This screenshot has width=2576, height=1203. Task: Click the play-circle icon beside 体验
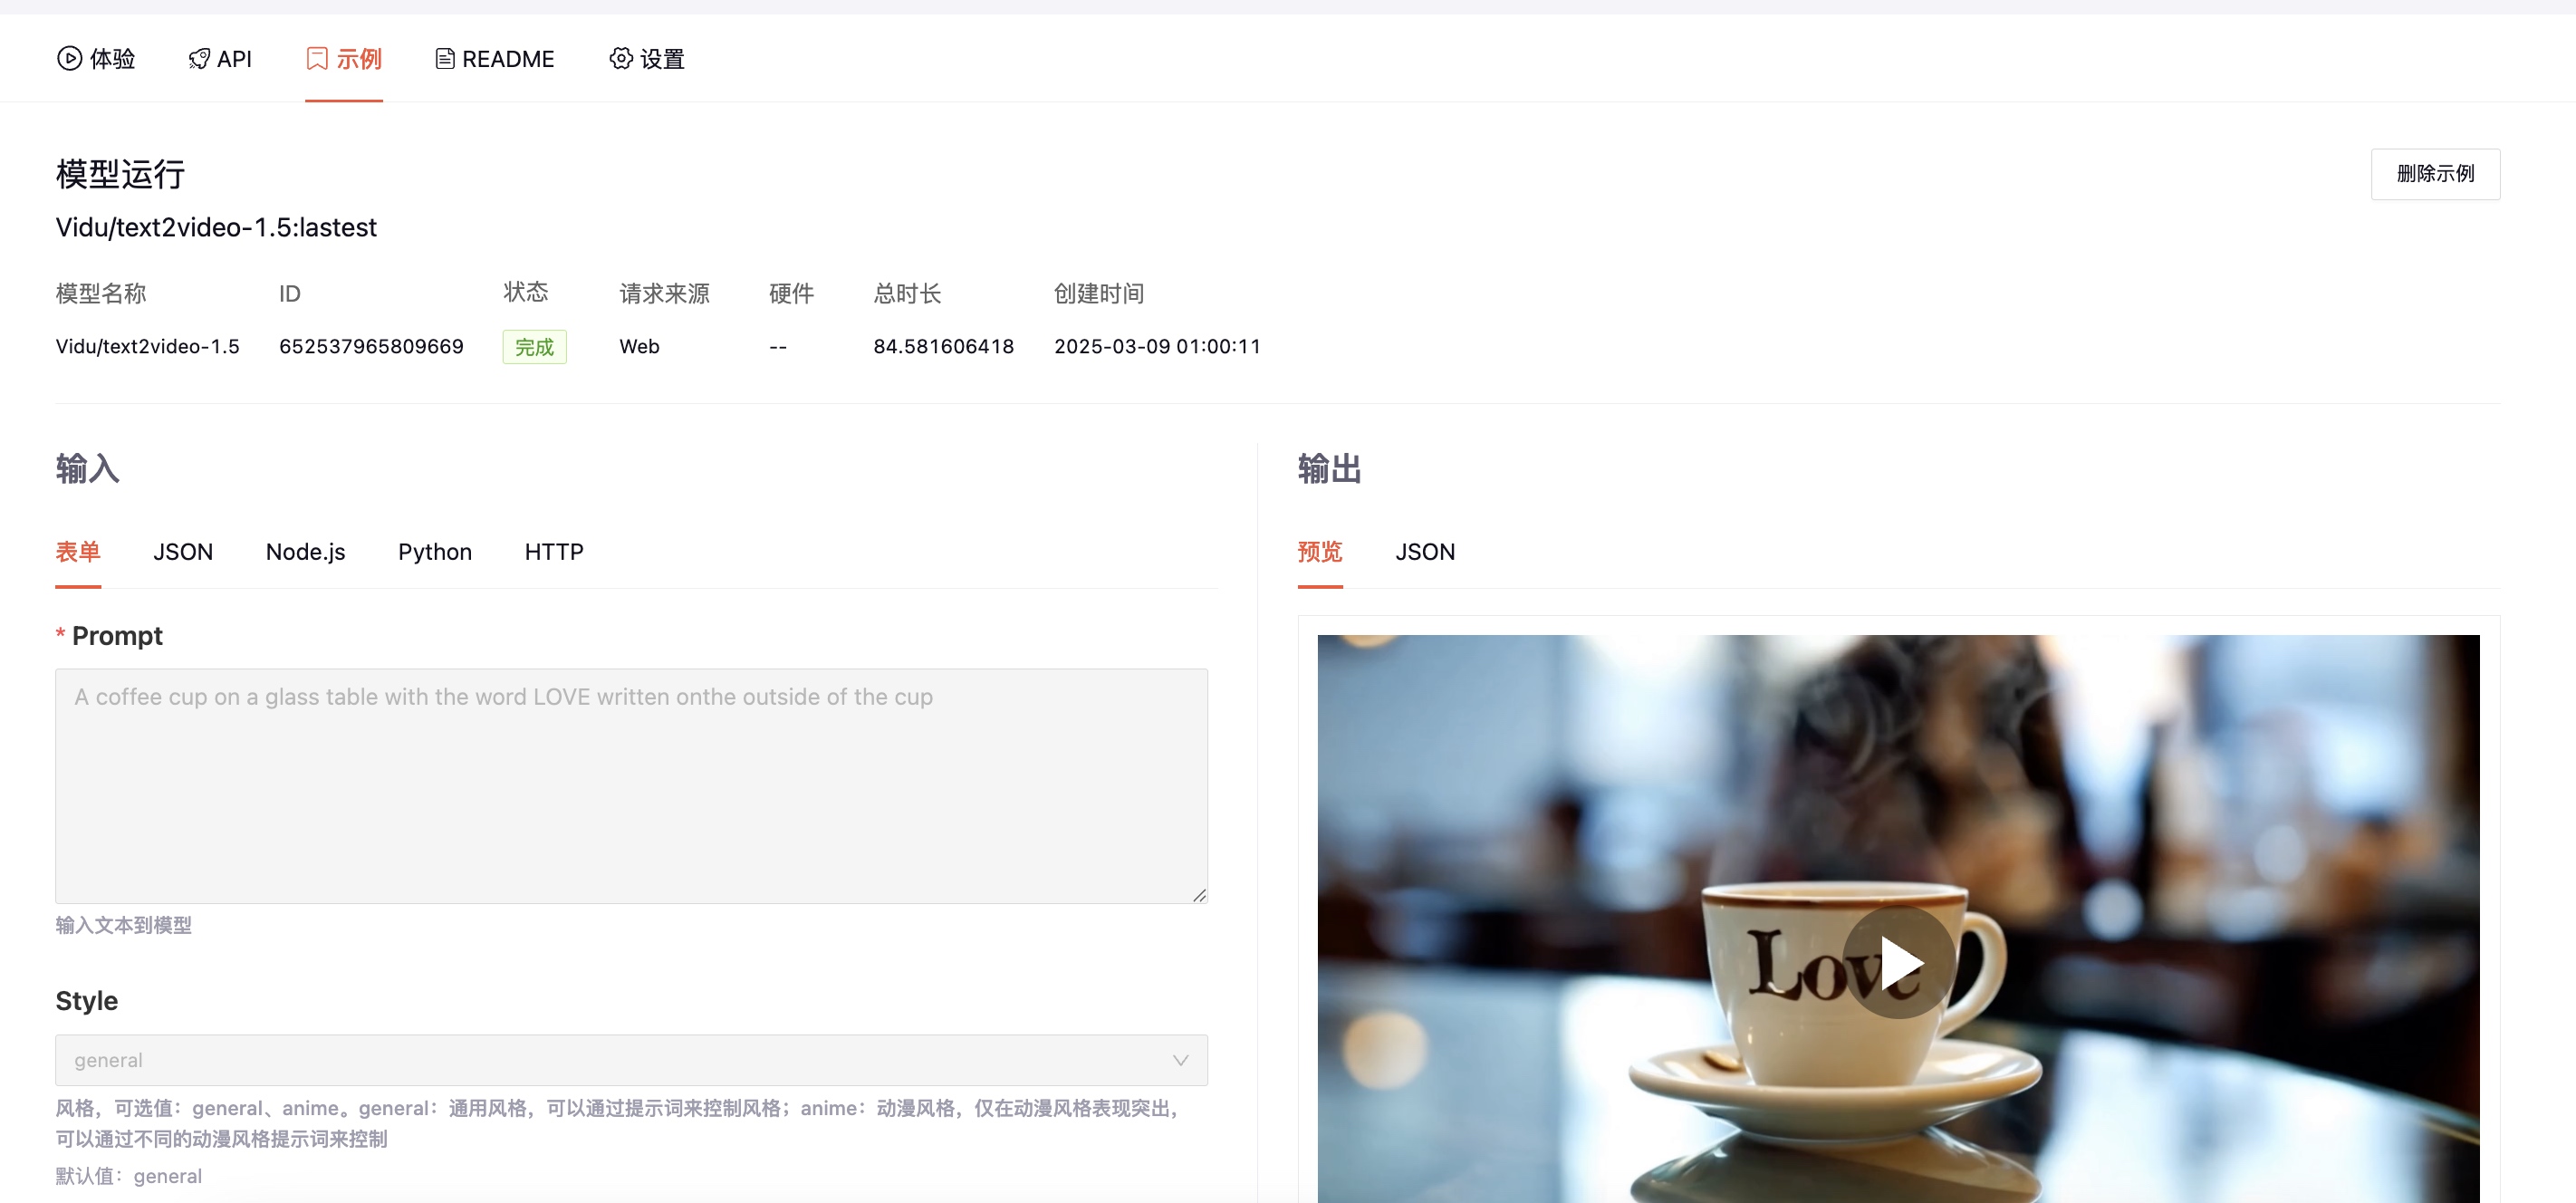[x=69, y=59]
